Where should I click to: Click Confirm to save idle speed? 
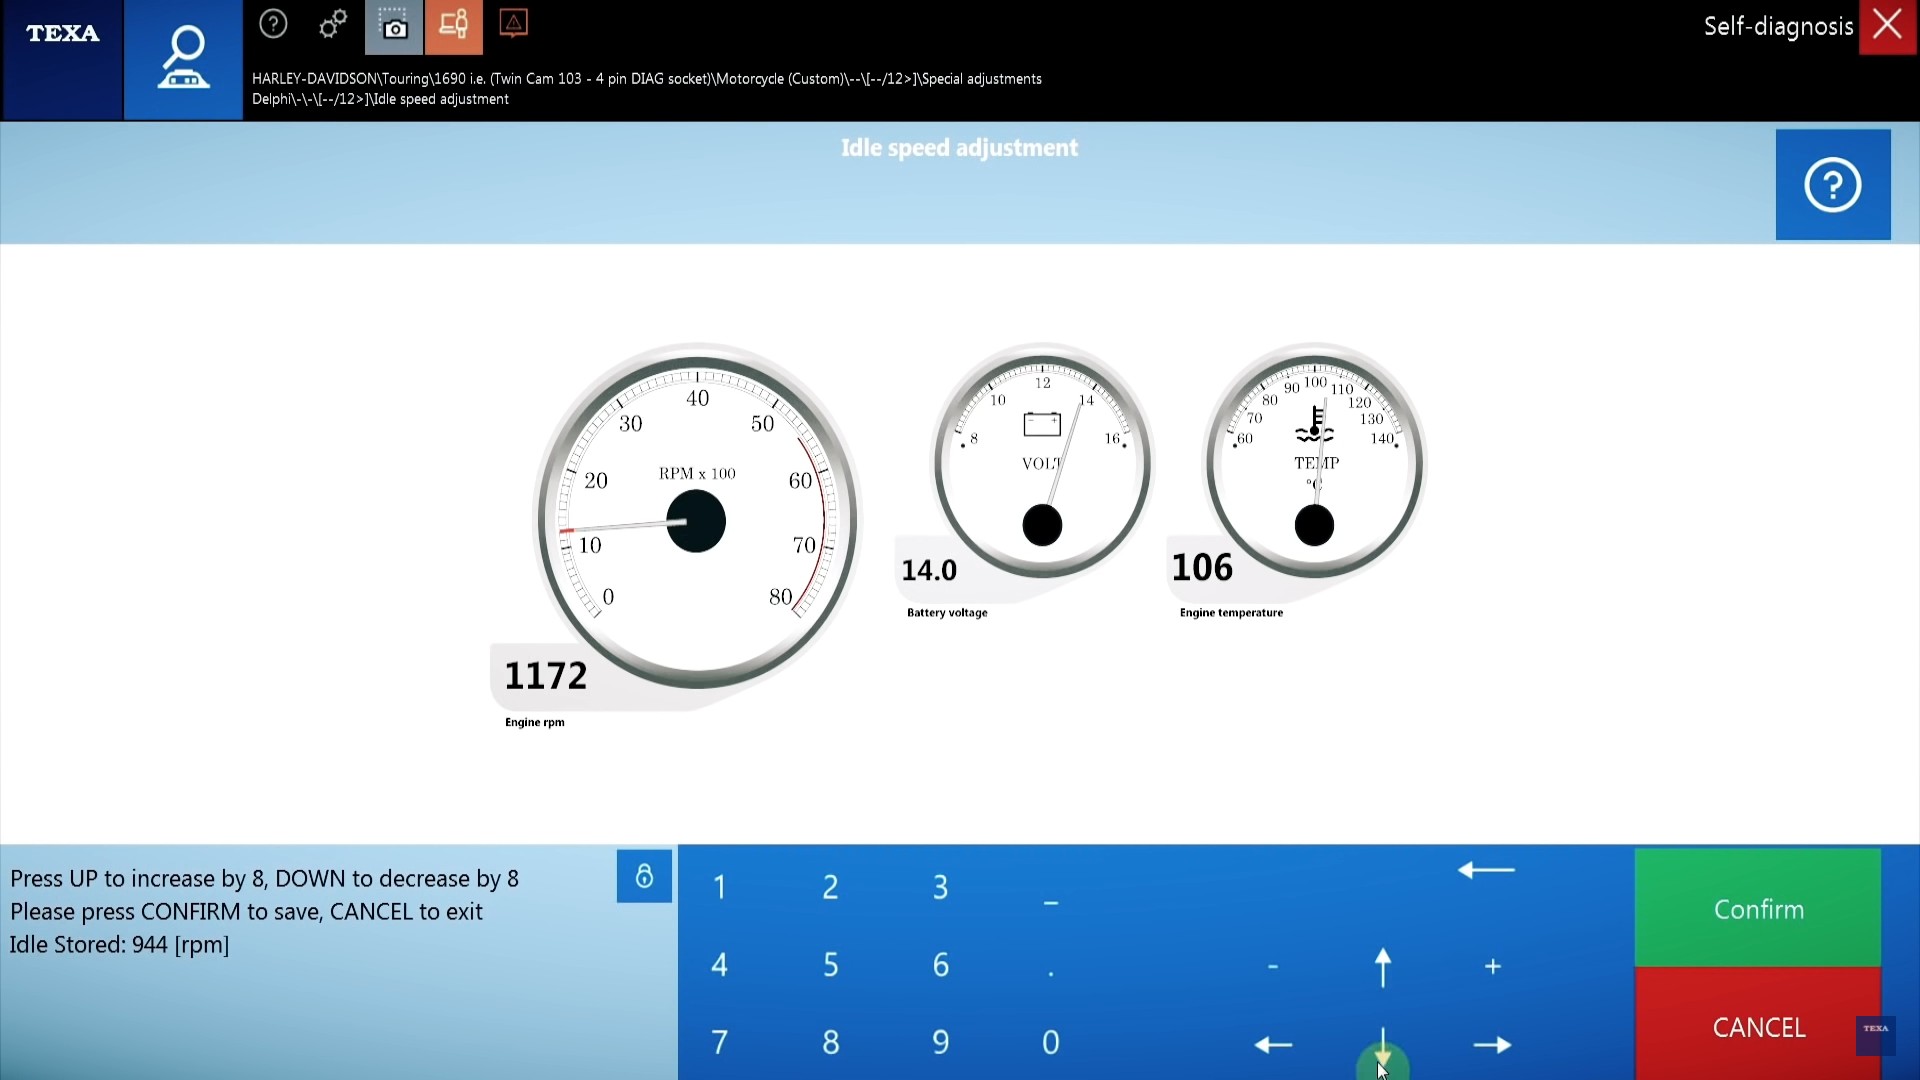coord(1757,908)
